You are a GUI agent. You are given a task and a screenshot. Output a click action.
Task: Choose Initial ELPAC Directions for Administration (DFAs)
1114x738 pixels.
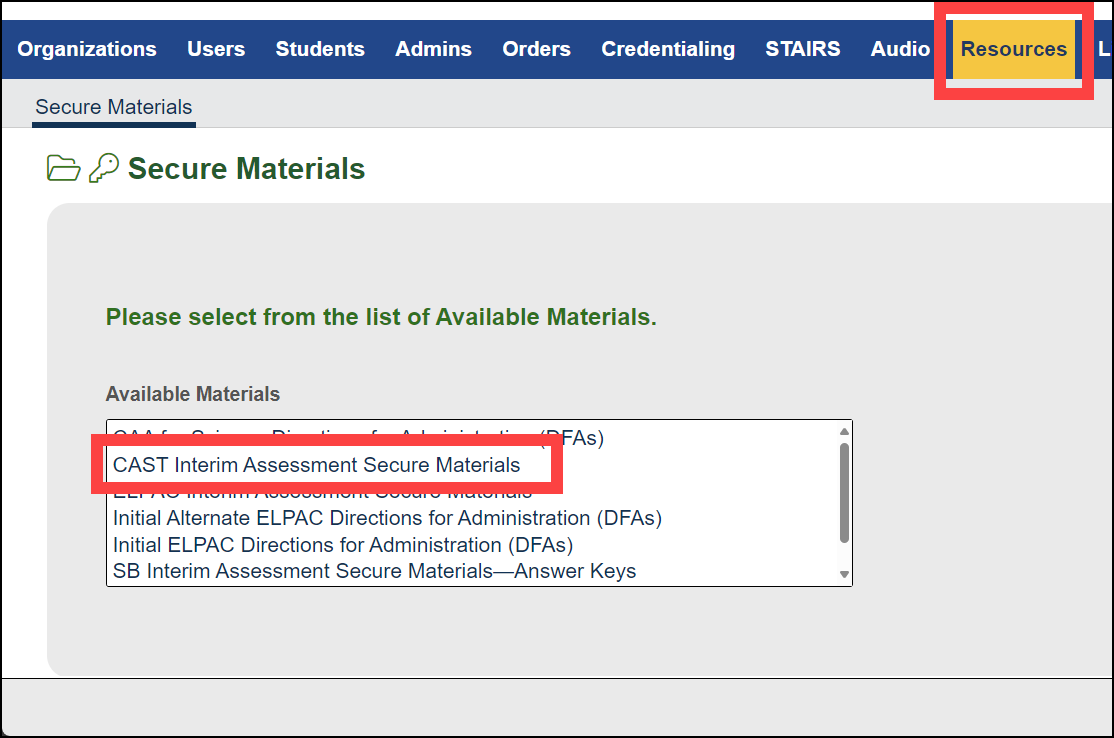click(x=343, y=545)
